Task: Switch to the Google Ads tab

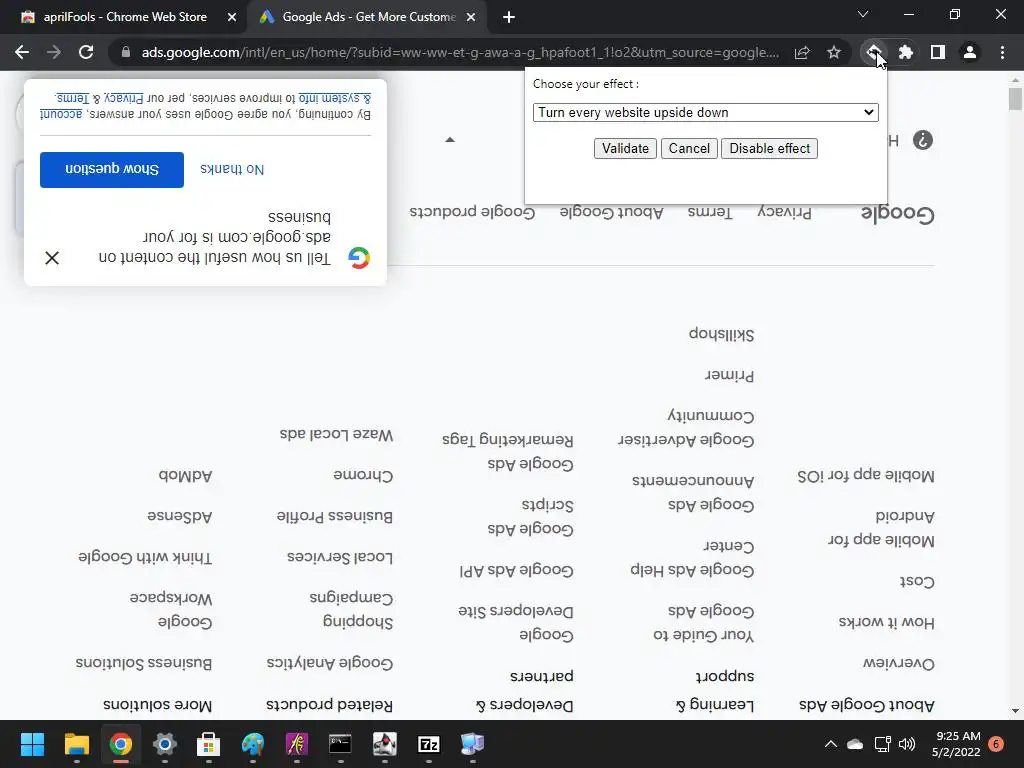Action: (367, 17)
